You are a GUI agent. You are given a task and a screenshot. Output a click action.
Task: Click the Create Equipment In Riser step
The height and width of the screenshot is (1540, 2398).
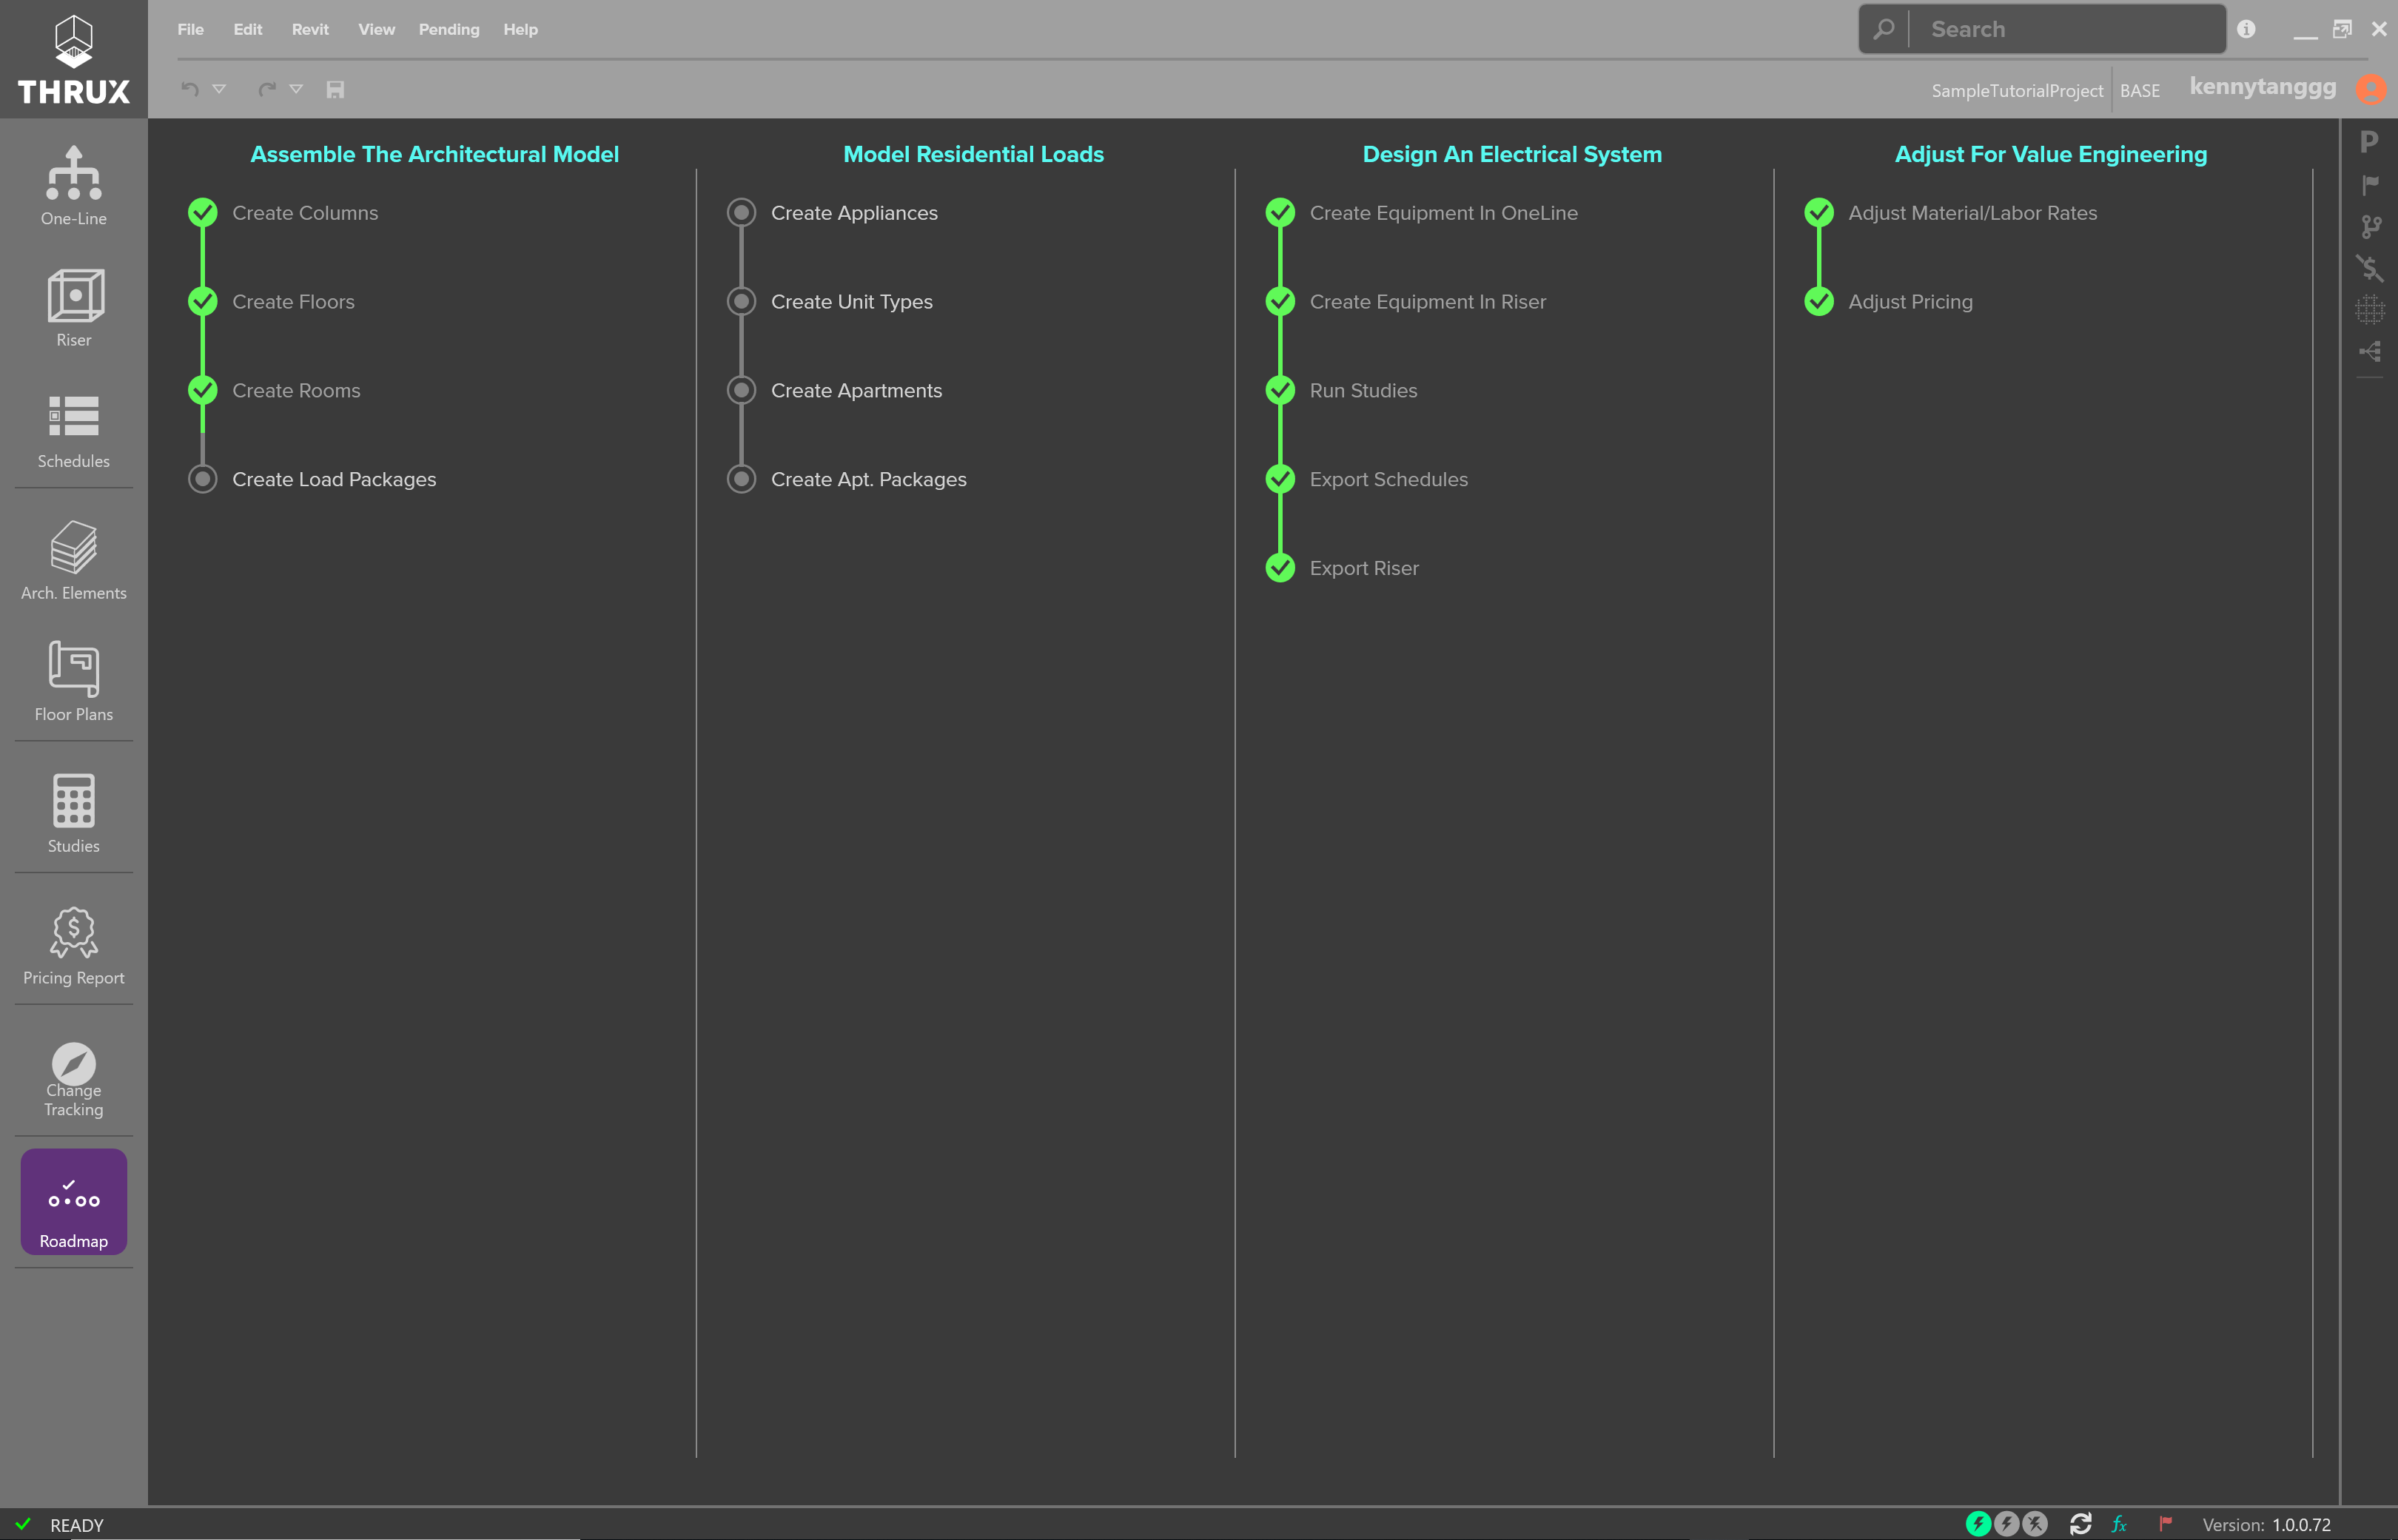coord(1427,302)
